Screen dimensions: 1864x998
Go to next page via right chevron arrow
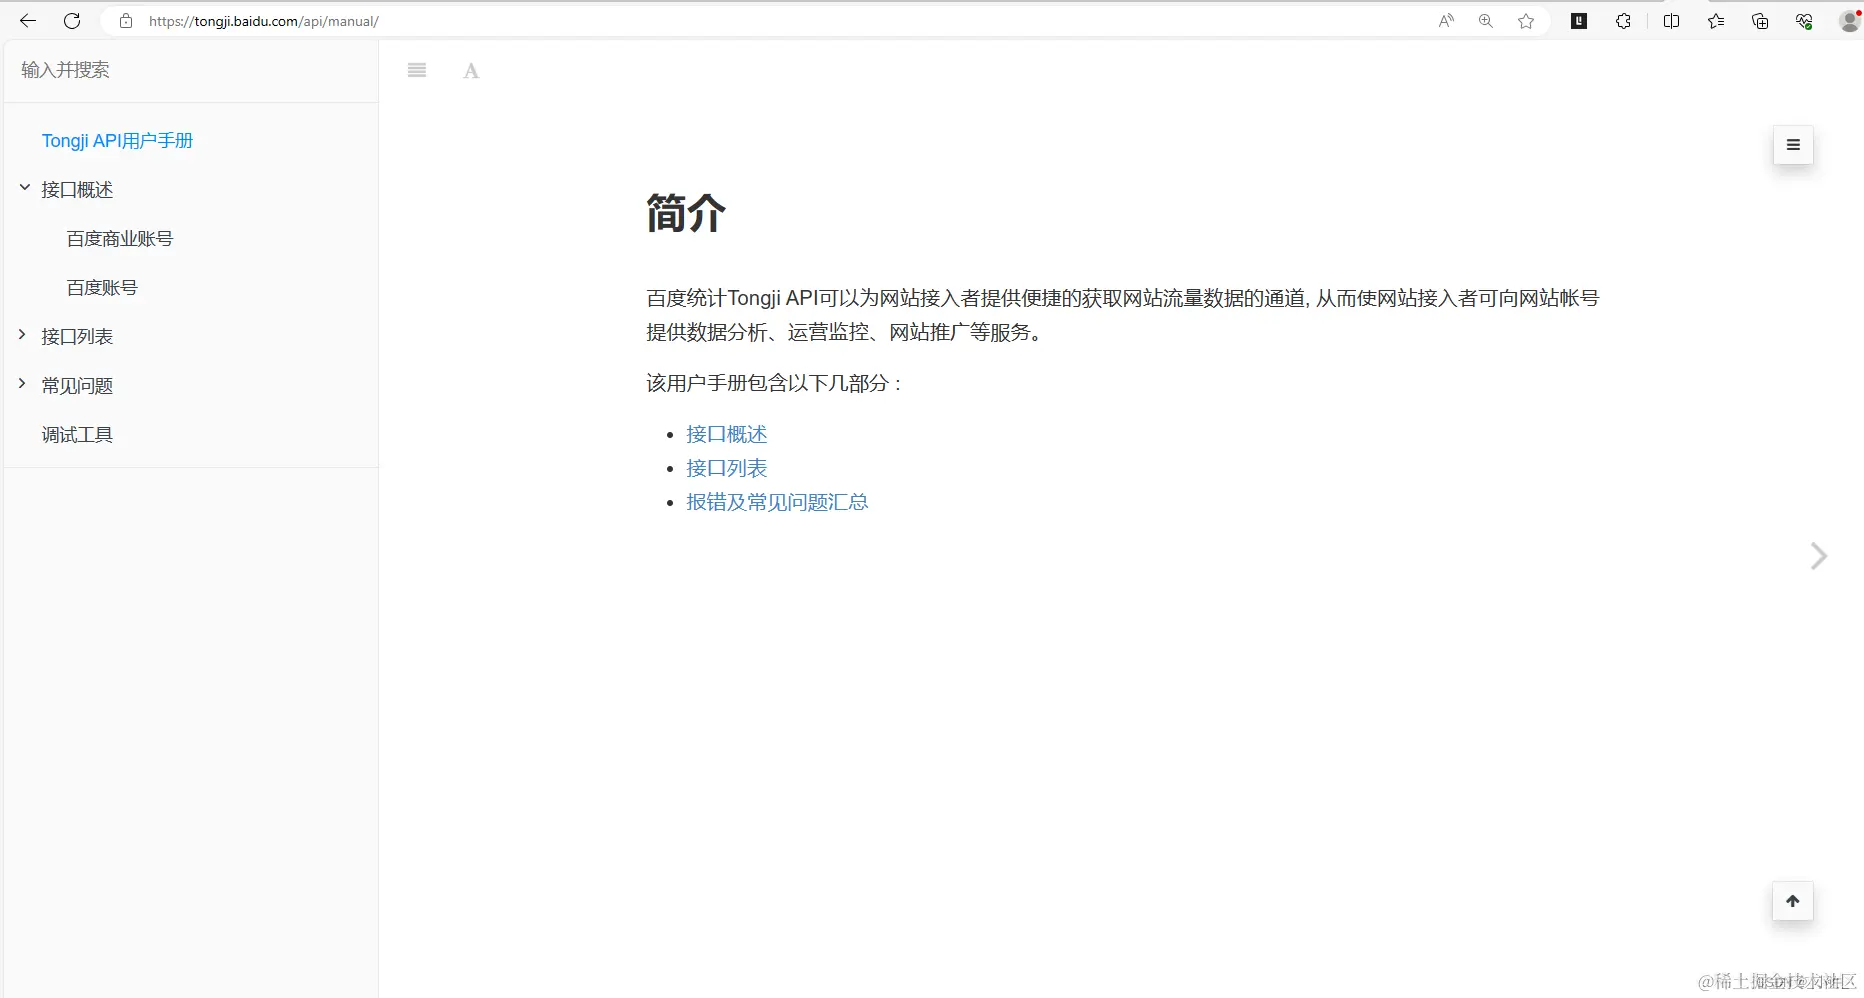tap(1817, 556)
